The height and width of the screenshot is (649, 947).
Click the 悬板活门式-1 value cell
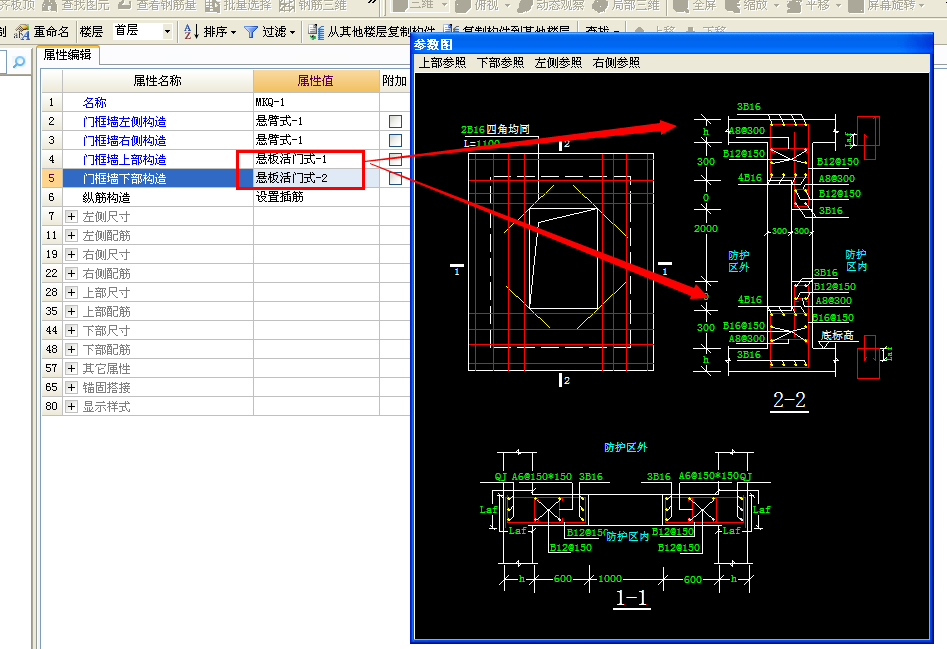pos(316,159)
